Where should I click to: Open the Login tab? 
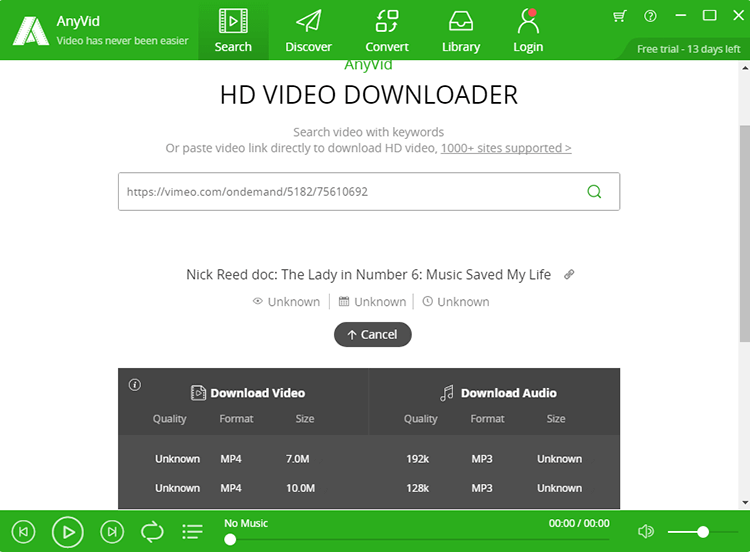click(x=528, y=30)
